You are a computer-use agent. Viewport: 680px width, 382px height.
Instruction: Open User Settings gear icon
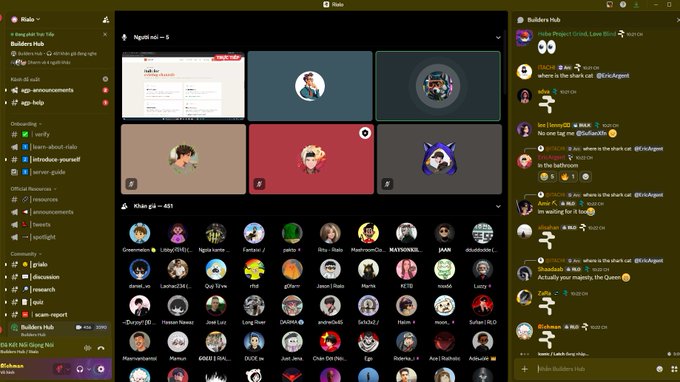101,369
